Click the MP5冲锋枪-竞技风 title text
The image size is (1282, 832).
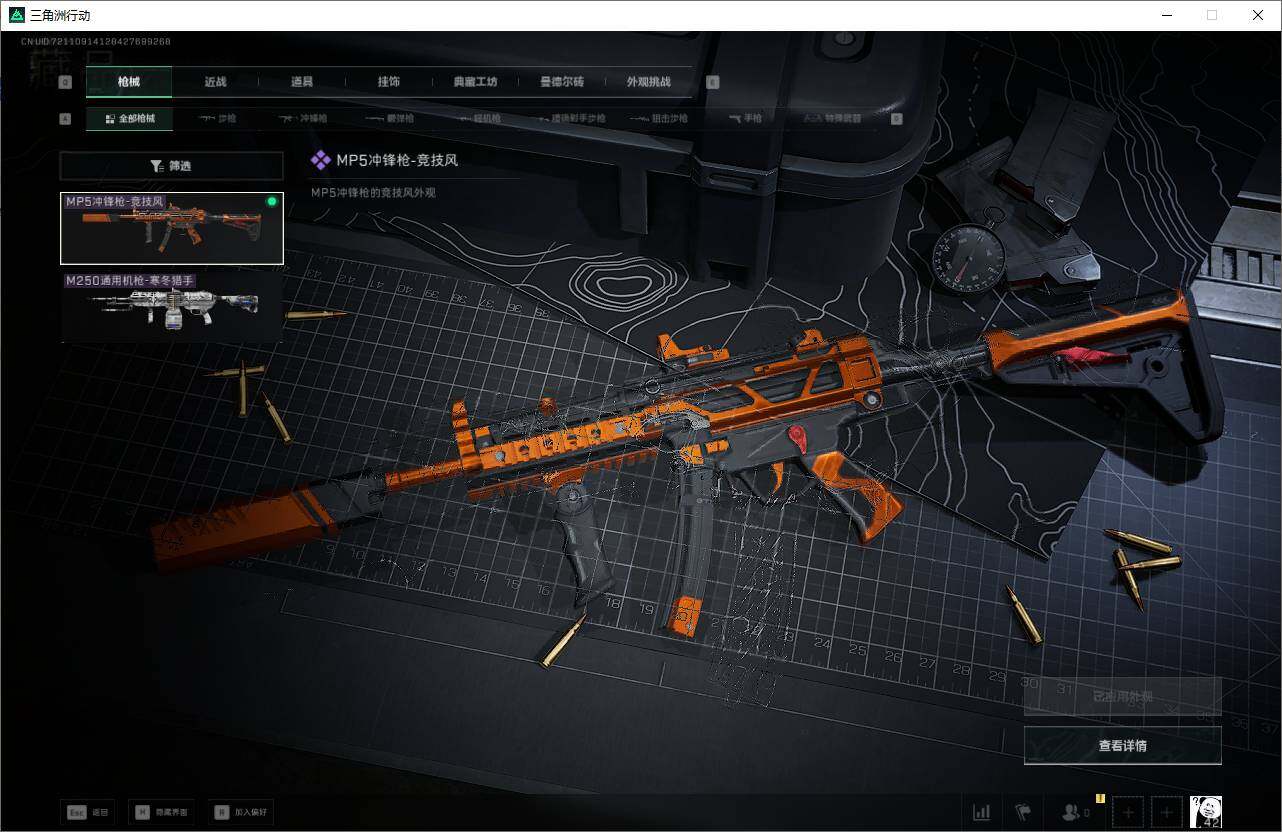pyautogui.click(x=397, y=160)
